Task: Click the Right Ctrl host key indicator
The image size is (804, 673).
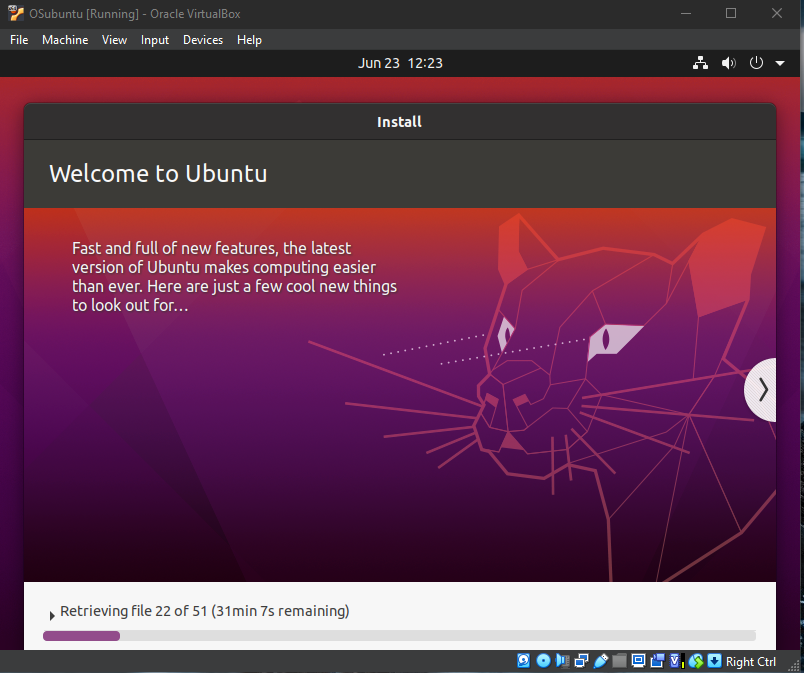Action: pos(751,661)
